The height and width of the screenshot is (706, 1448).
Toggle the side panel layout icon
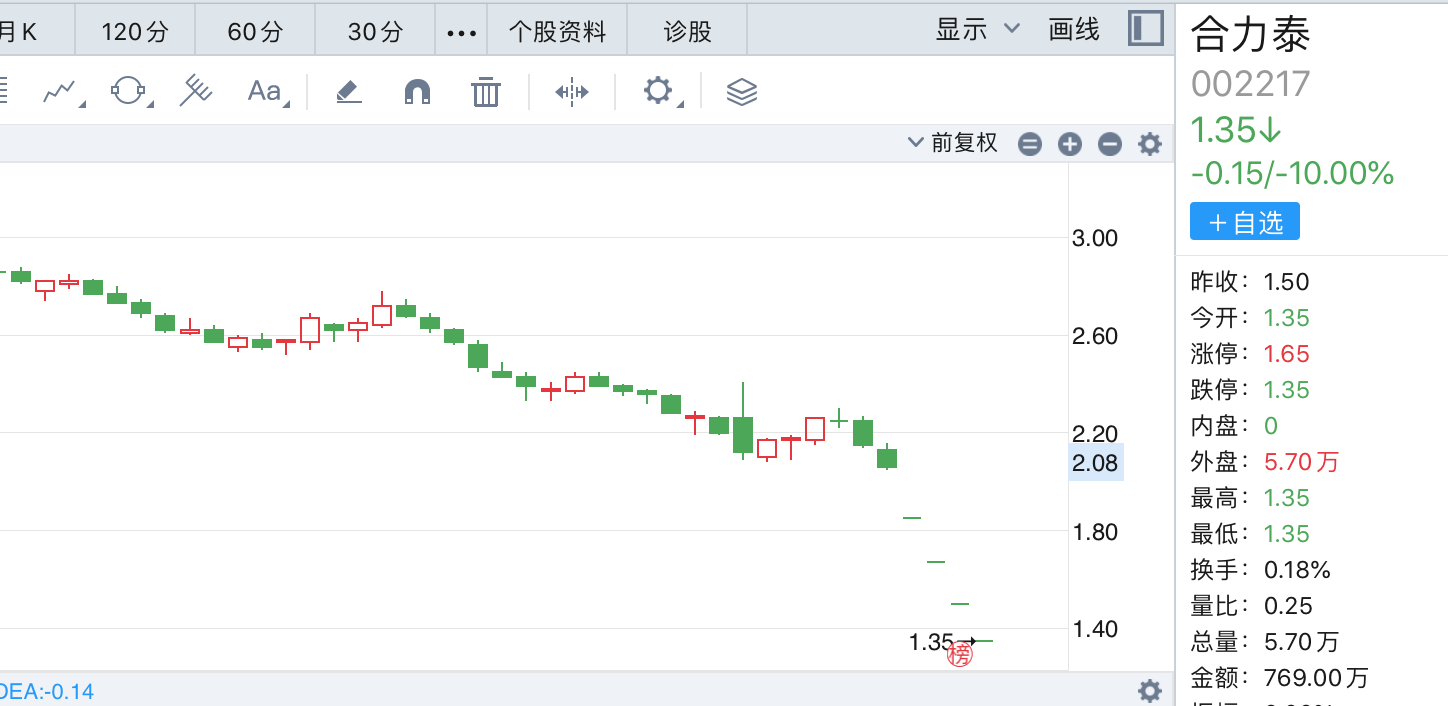click(x=1146, y=29)
